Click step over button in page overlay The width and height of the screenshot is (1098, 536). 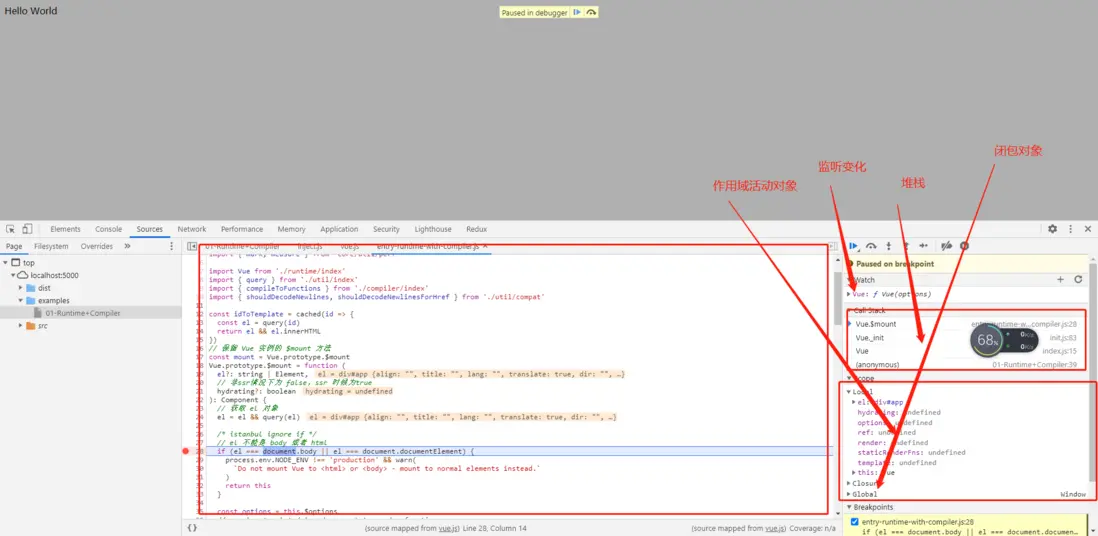click(x=591, y=13)
